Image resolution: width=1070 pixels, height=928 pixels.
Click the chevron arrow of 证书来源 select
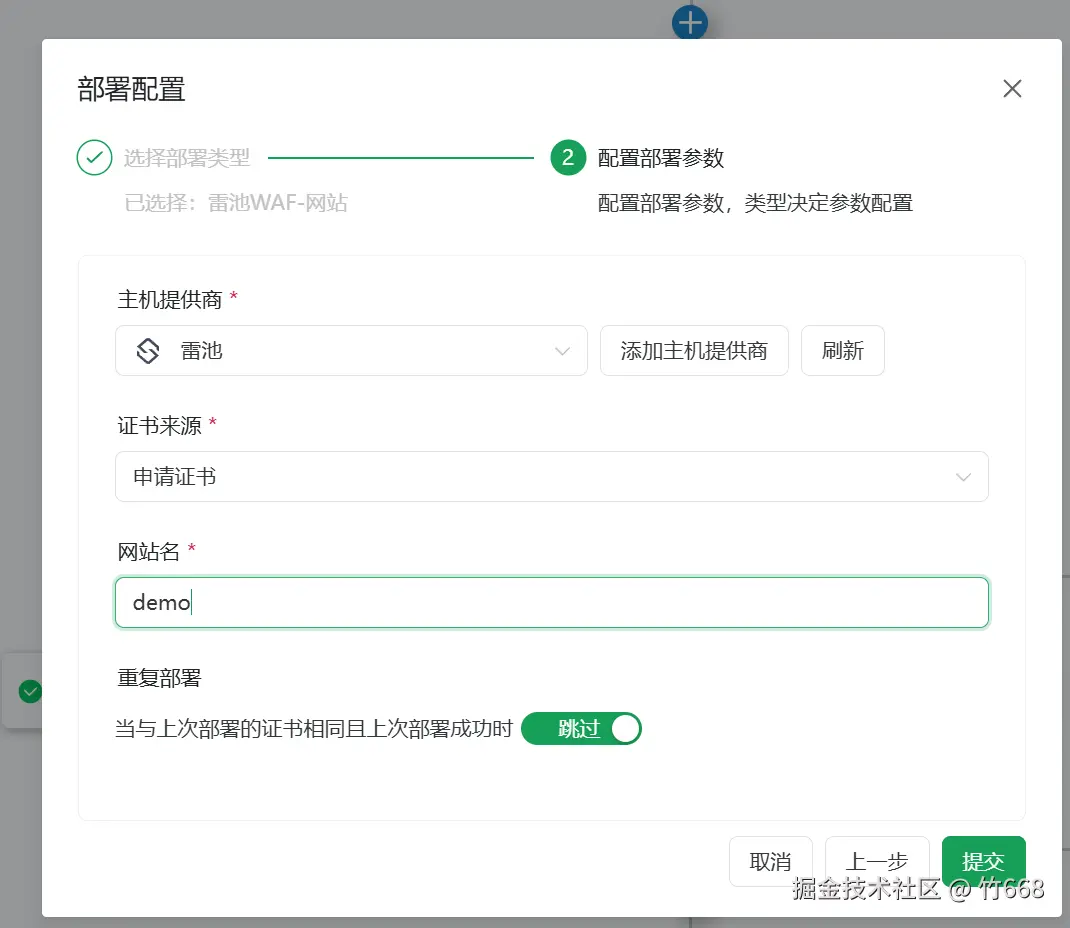coord(963,477)
